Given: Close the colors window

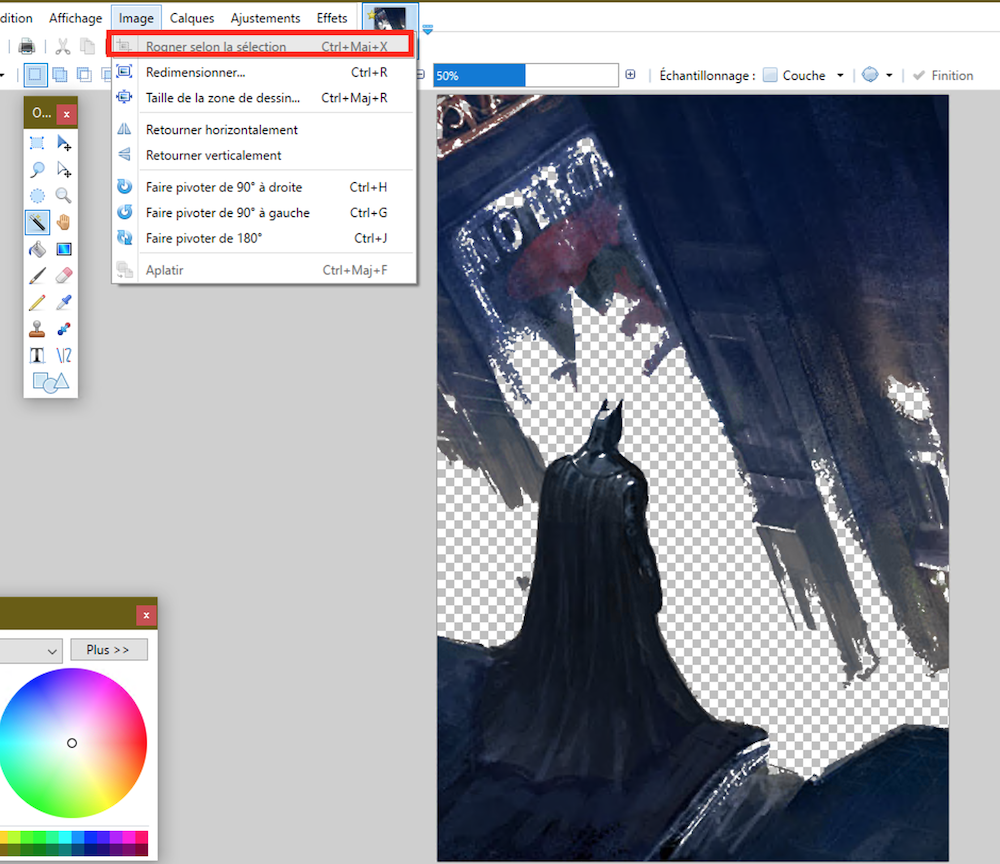Looking at the screenshot, I should 146,615.
